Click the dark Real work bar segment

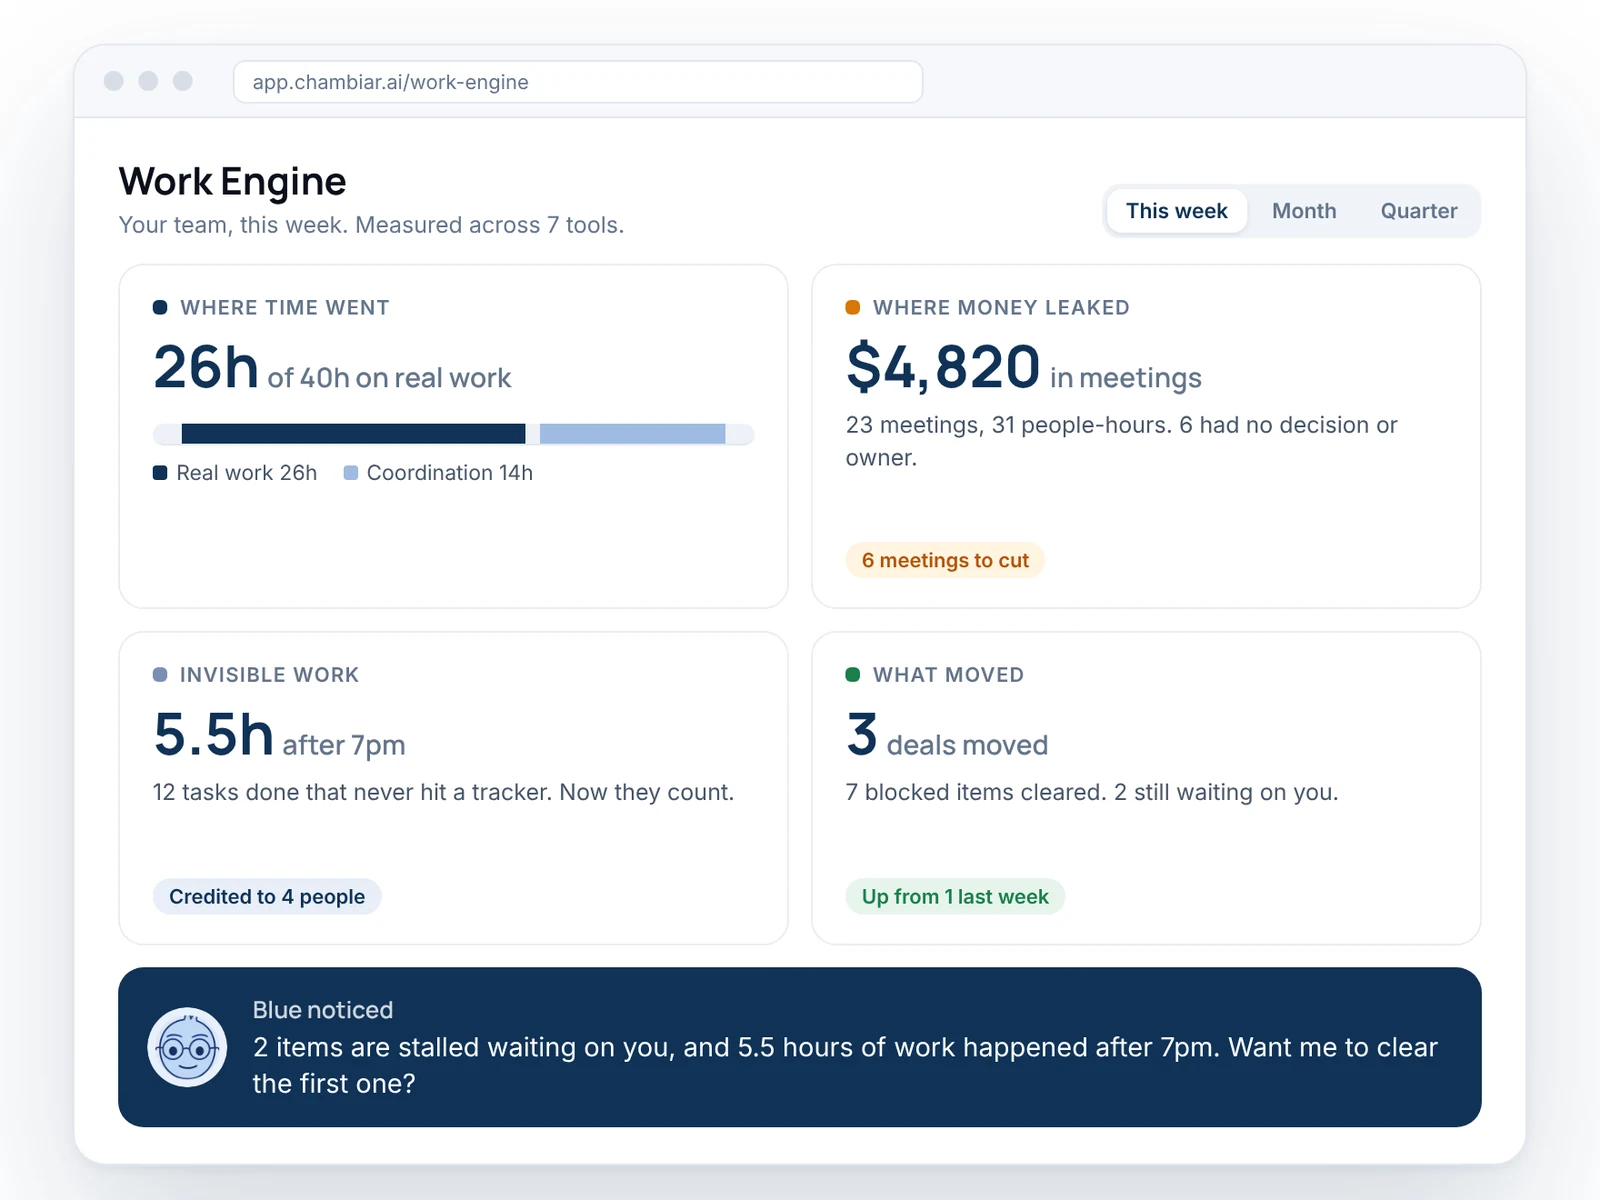pos(353,433)
